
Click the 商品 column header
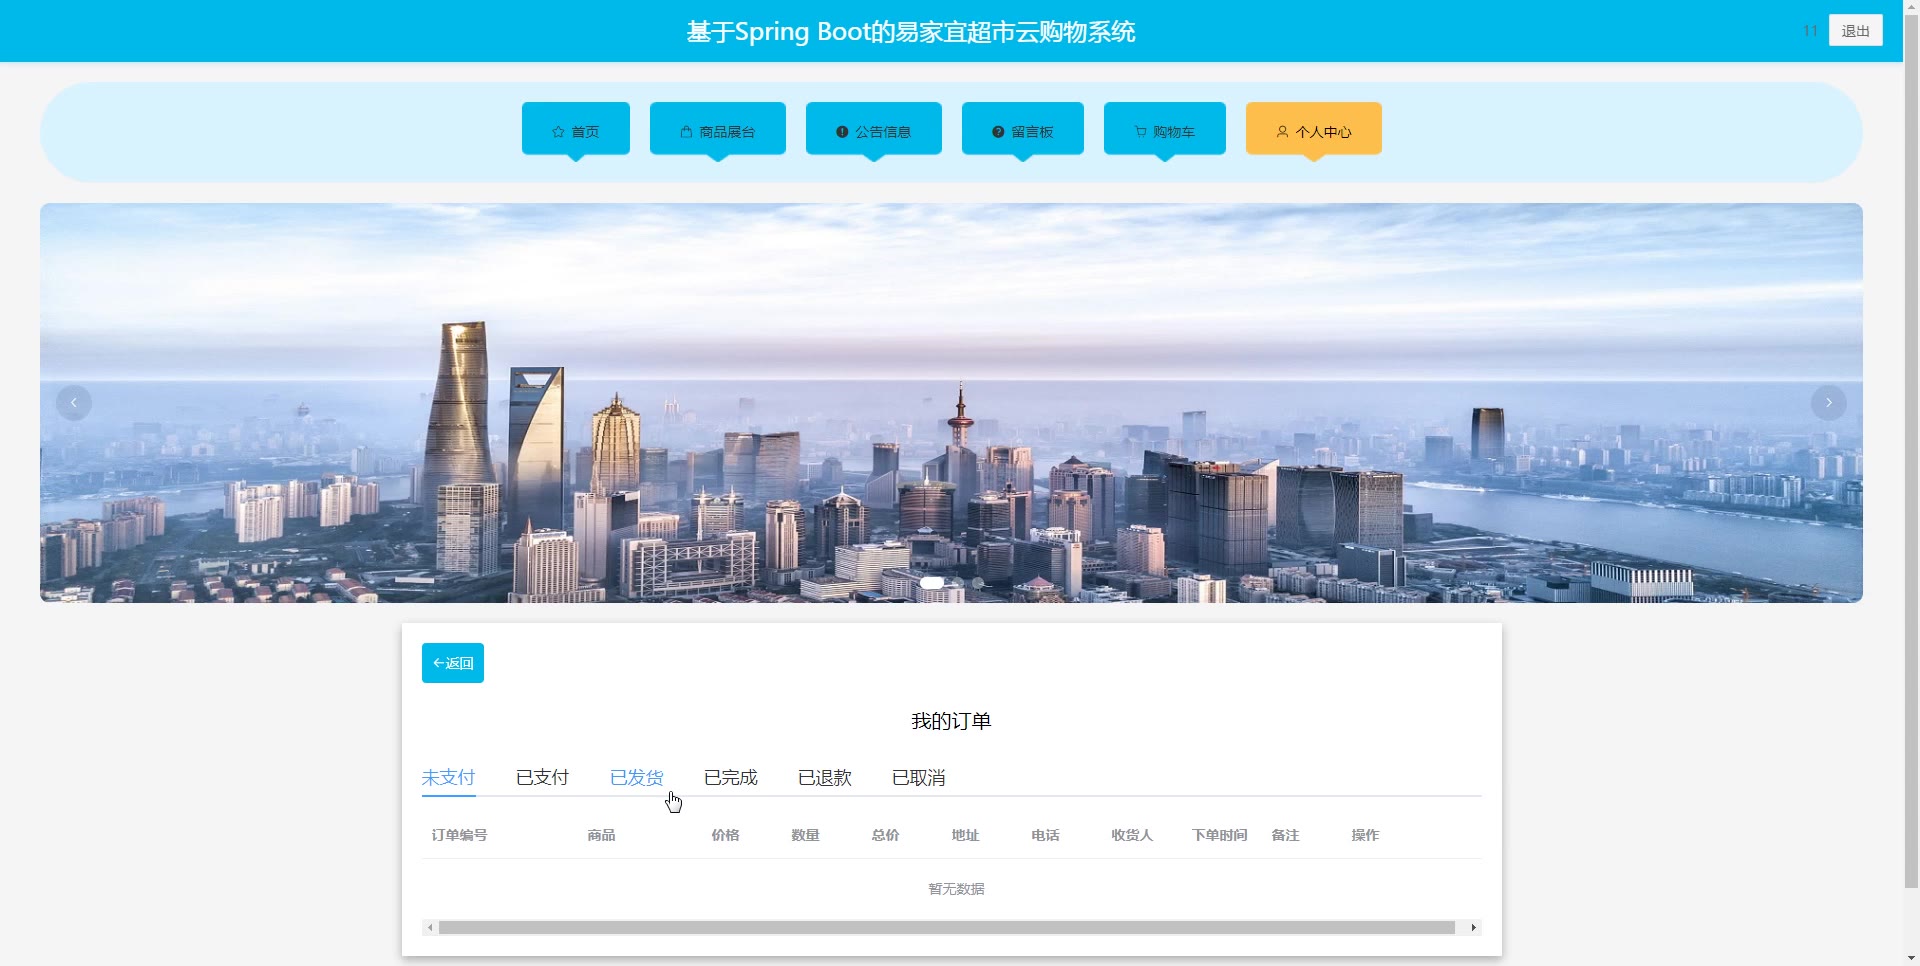point(601,835)
